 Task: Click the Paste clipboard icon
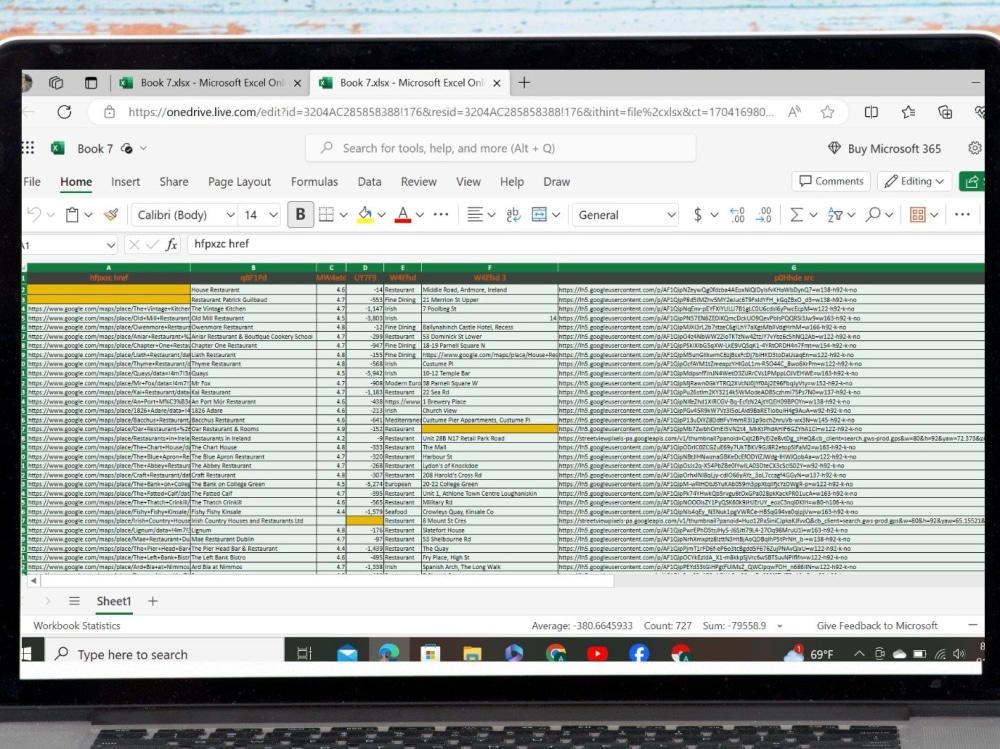pos(72,215)
